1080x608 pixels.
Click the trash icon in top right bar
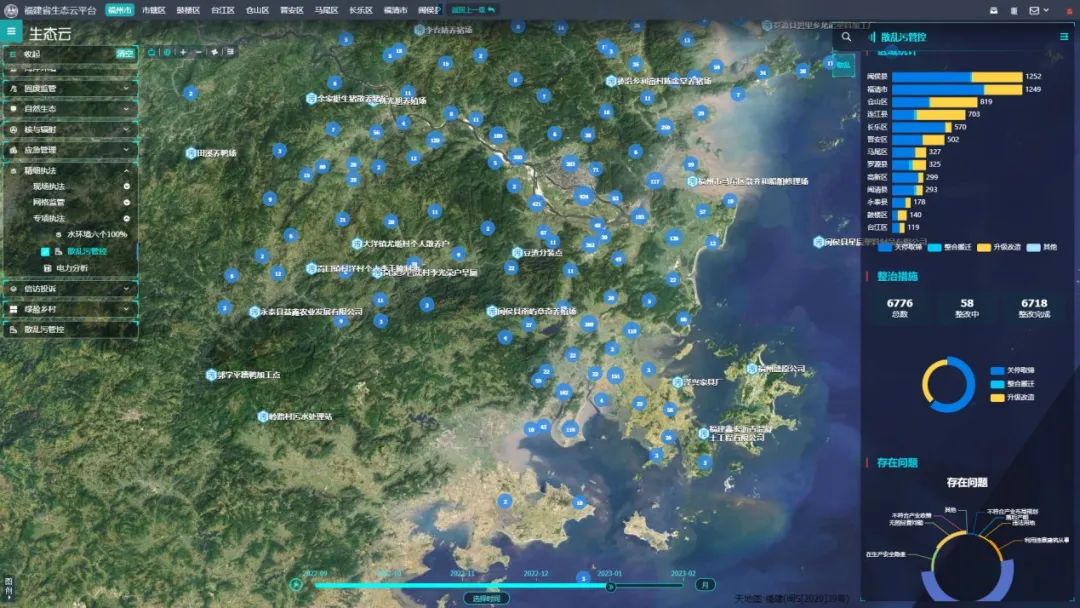[1014, 10]
